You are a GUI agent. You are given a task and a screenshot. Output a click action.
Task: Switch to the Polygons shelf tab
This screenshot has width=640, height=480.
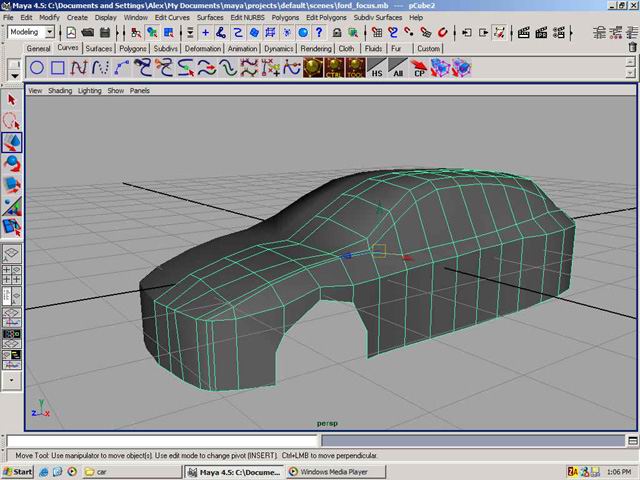tap(132, 48)
